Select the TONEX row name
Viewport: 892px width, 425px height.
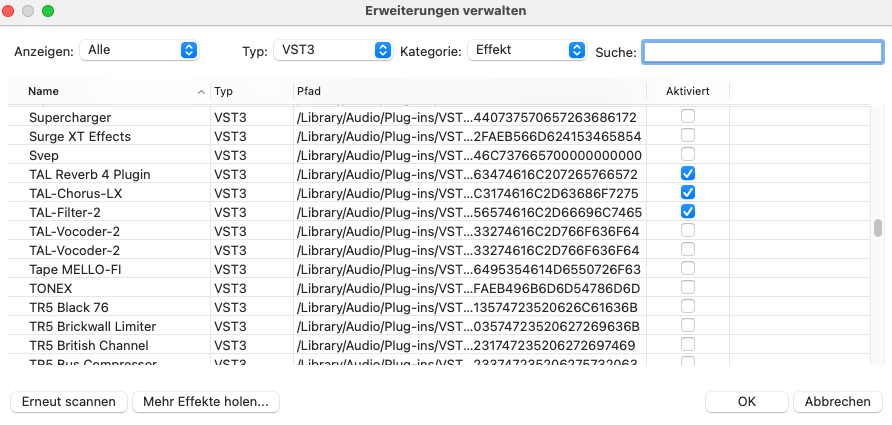point(51,288)
